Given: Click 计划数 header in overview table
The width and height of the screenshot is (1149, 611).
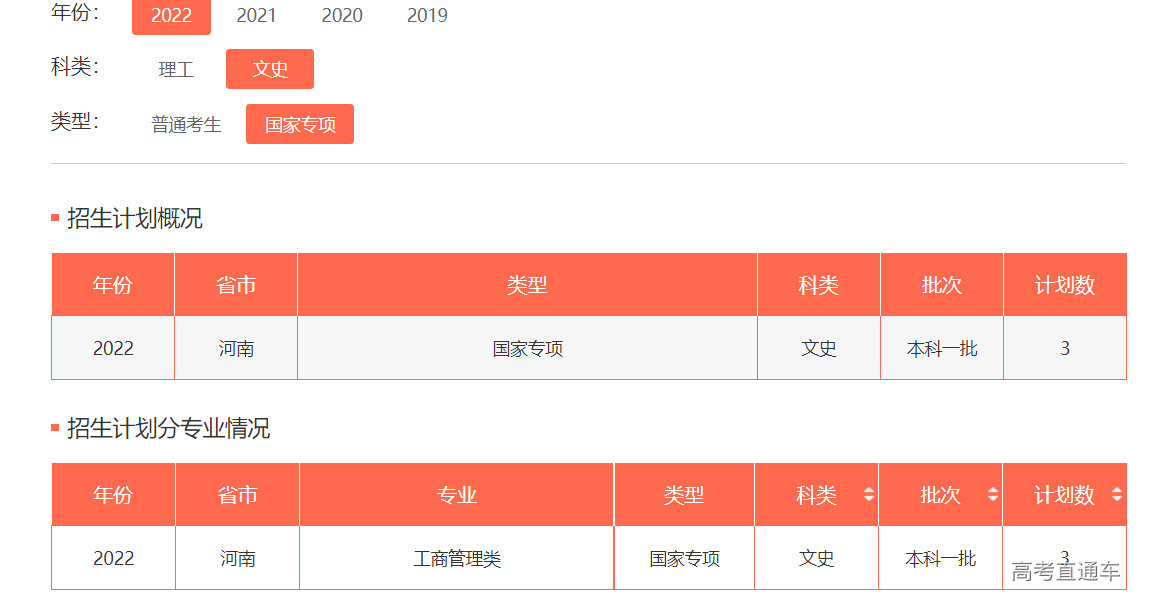Looking at the screenshot, I should 1064,286.
